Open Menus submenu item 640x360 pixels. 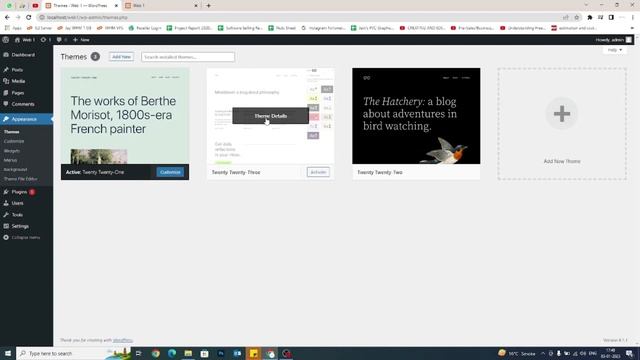point(11,160)
